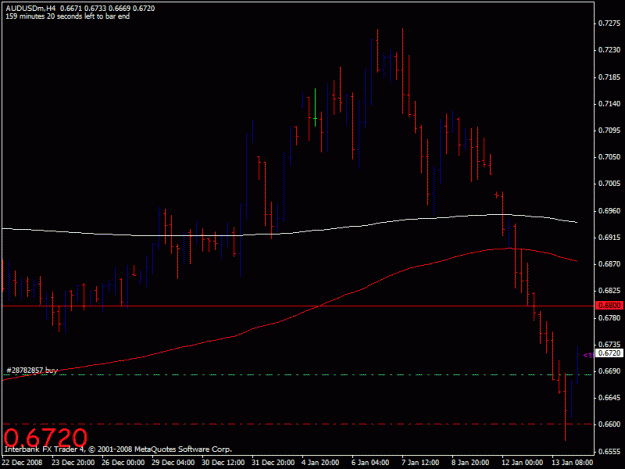The height and width of the screenshot is (469, 625).
Task: Click the 29 Dec 04:00 time label
Action: (173, 463)
